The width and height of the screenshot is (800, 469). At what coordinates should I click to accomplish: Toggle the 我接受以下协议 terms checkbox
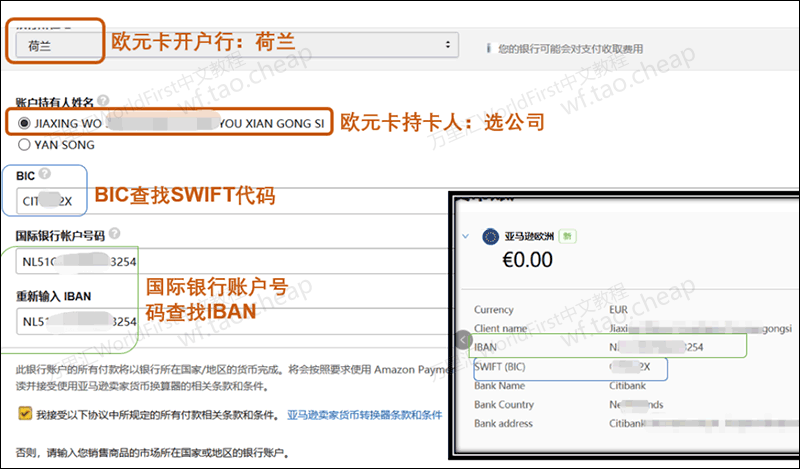click(x=24, y=413)
